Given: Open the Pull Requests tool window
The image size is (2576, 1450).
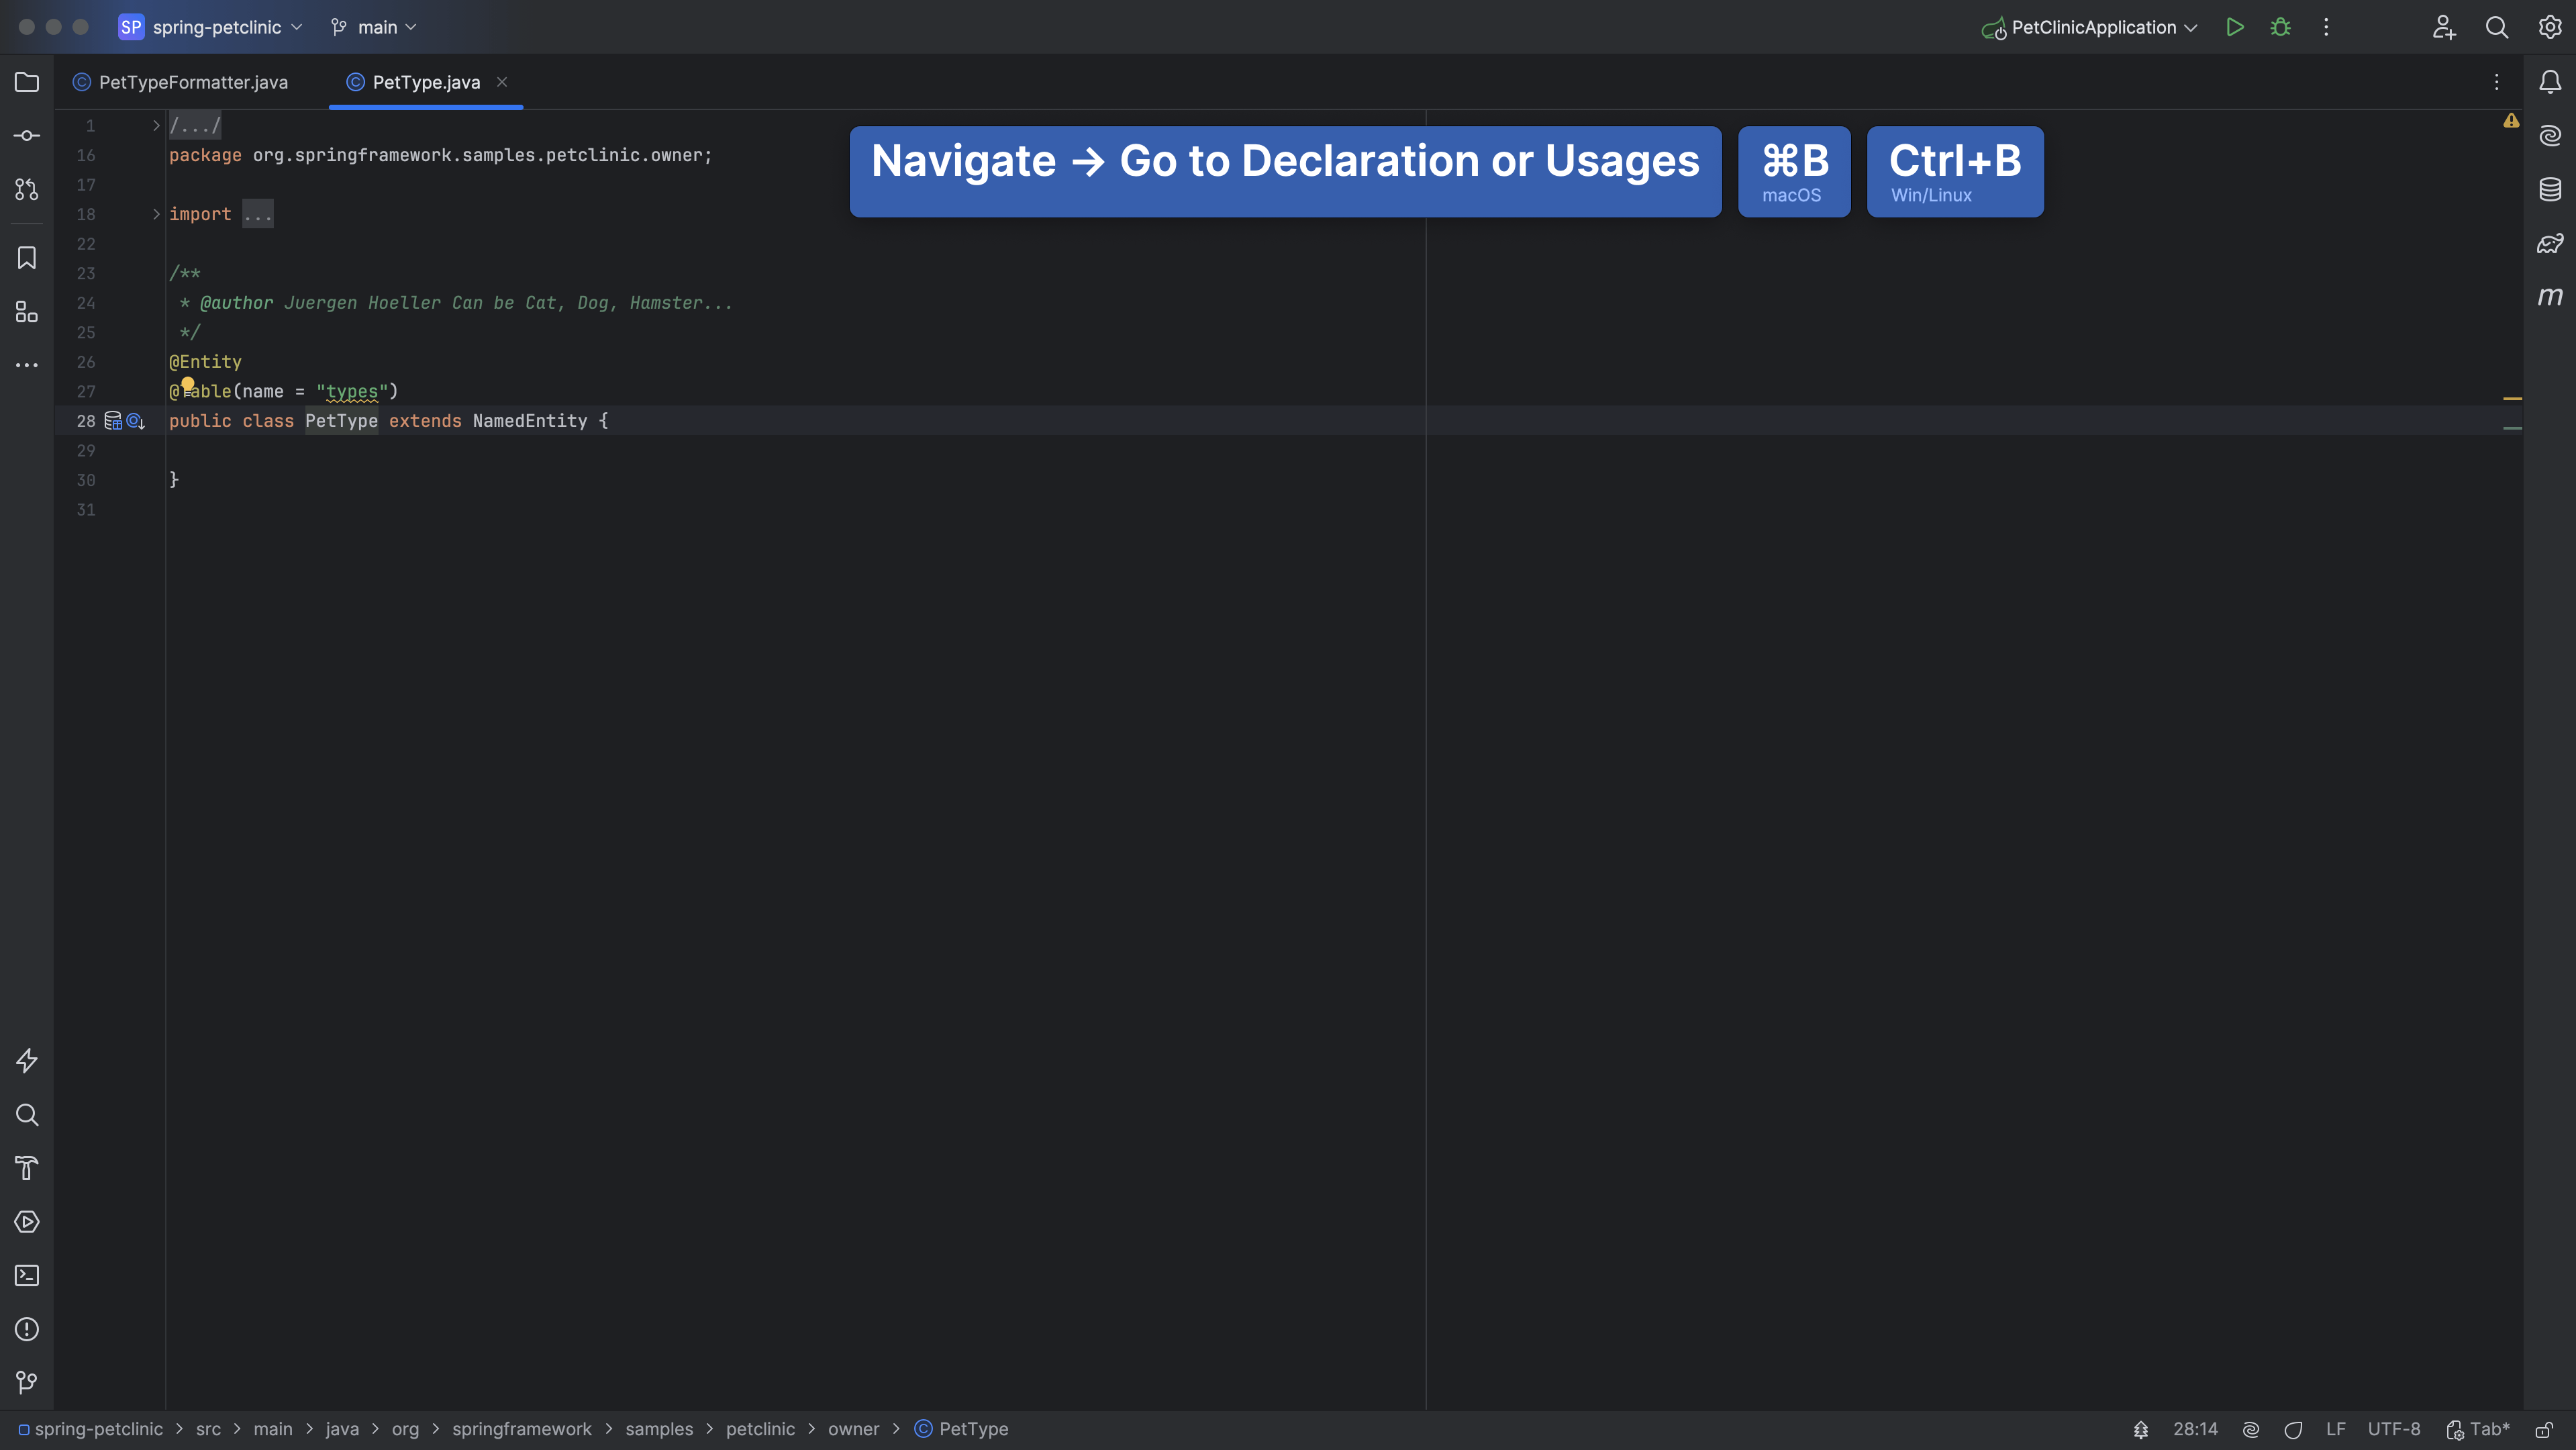Looking at the screenshot, I should coord(27,189).
